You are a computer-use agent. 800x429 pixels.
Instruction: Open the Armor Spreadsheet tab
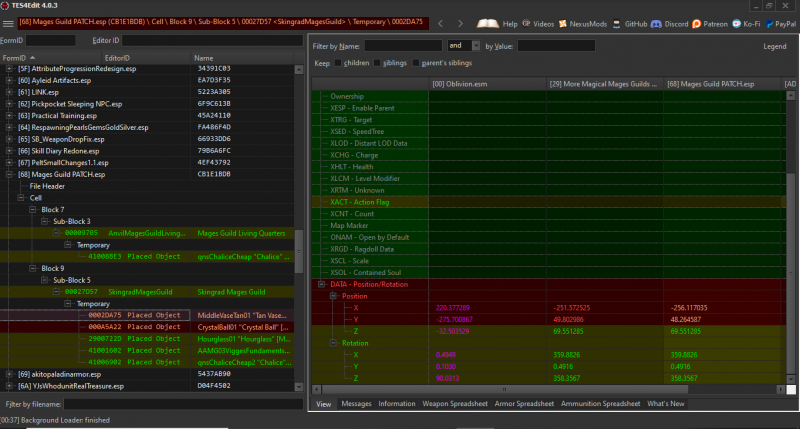[524, 403]
